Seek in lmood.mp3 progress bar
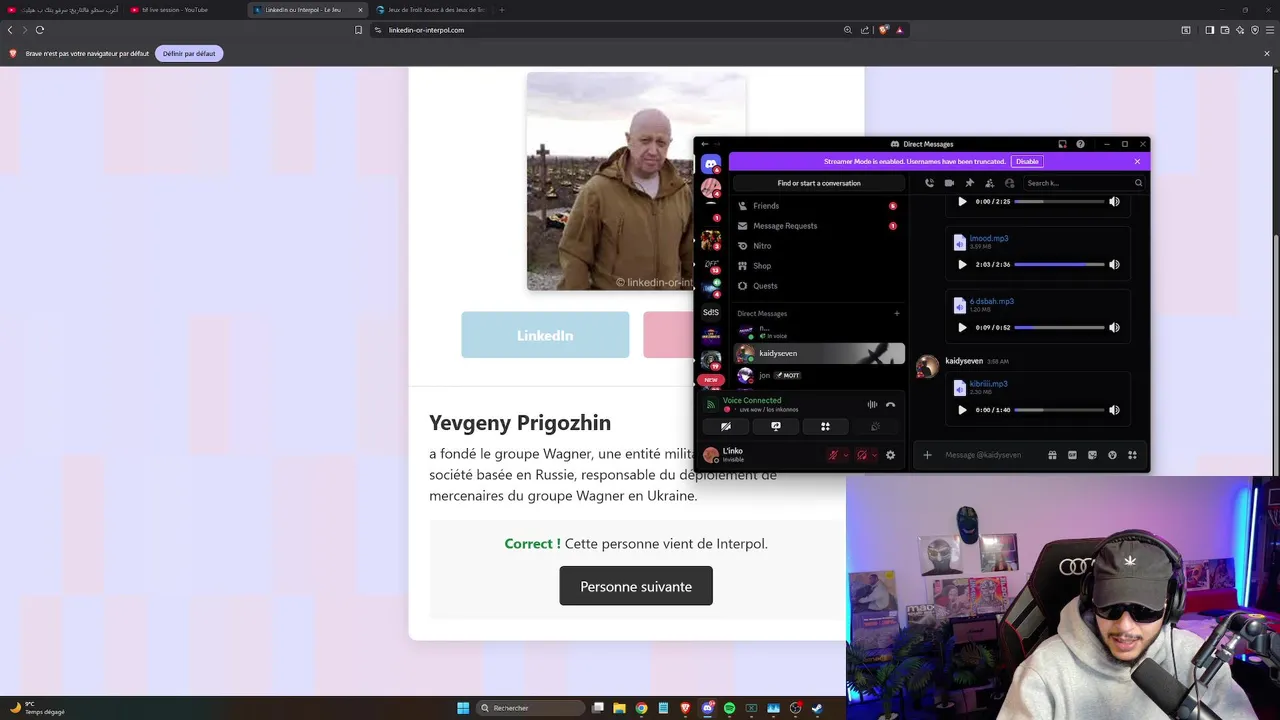Viewport: 1280px width, 720px height. [1059, 264]
